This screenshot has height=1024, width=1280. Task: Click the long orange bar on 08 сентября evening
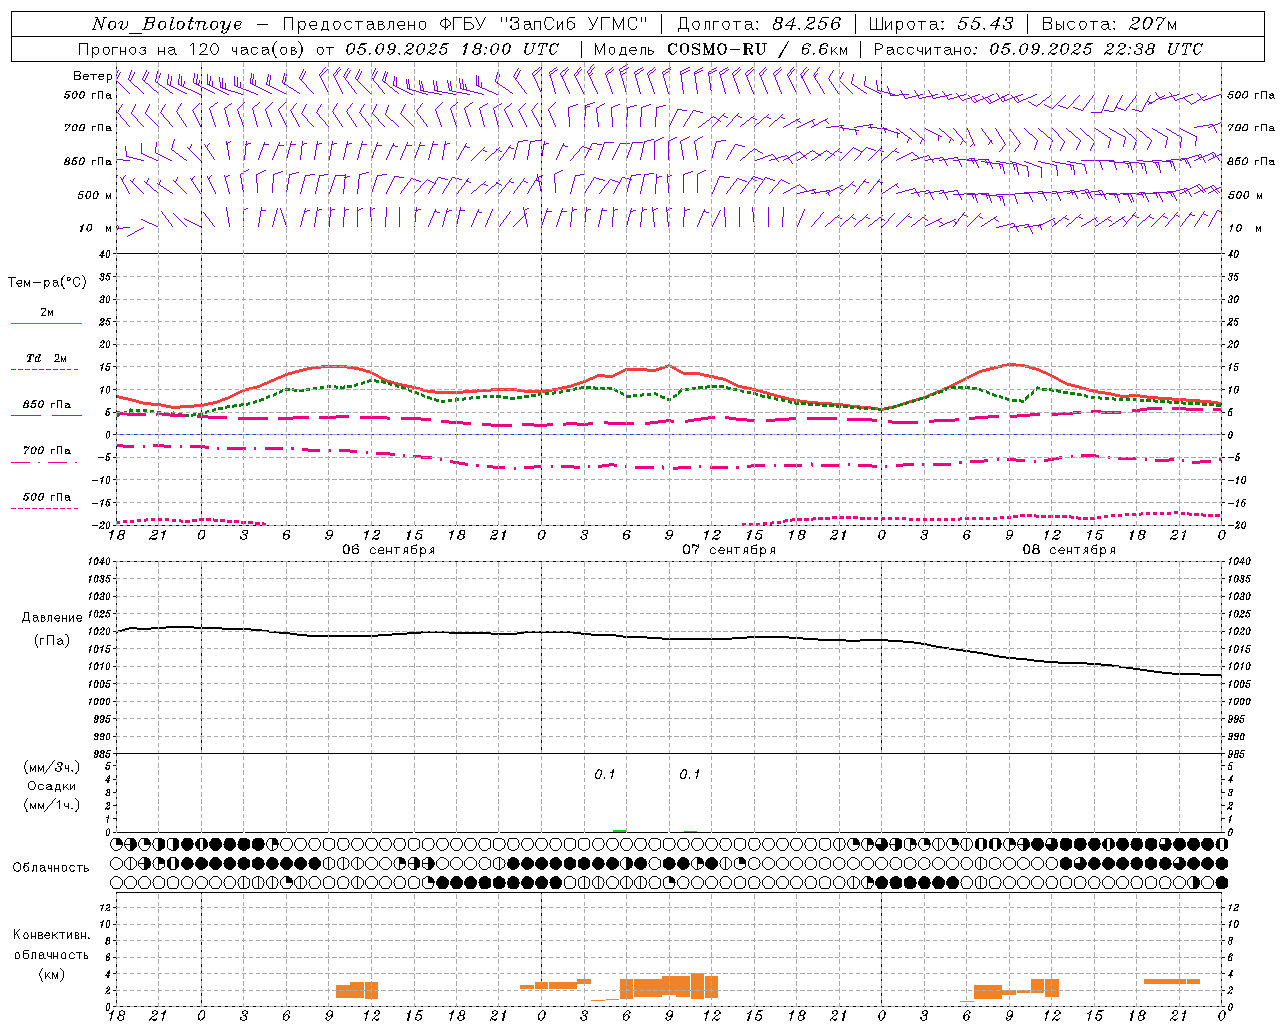click(x=1172, y=981)
